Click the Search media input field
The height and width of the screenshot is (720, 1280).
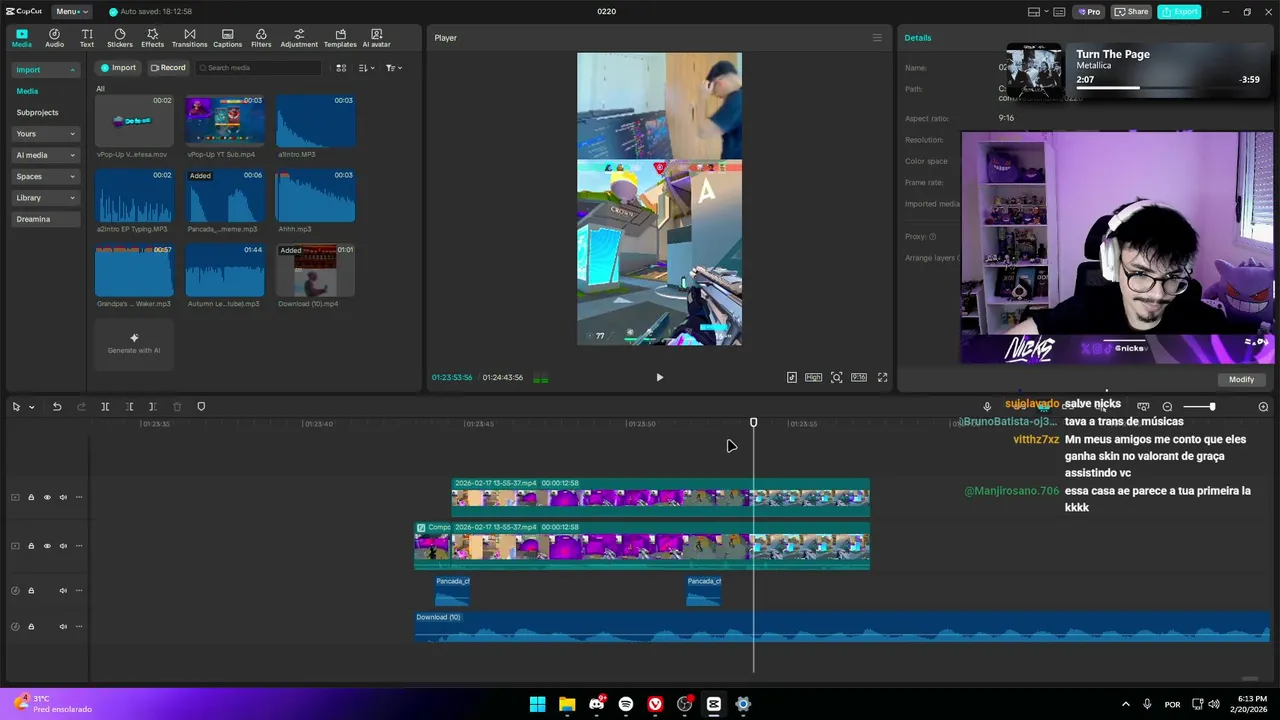(259, 68)
